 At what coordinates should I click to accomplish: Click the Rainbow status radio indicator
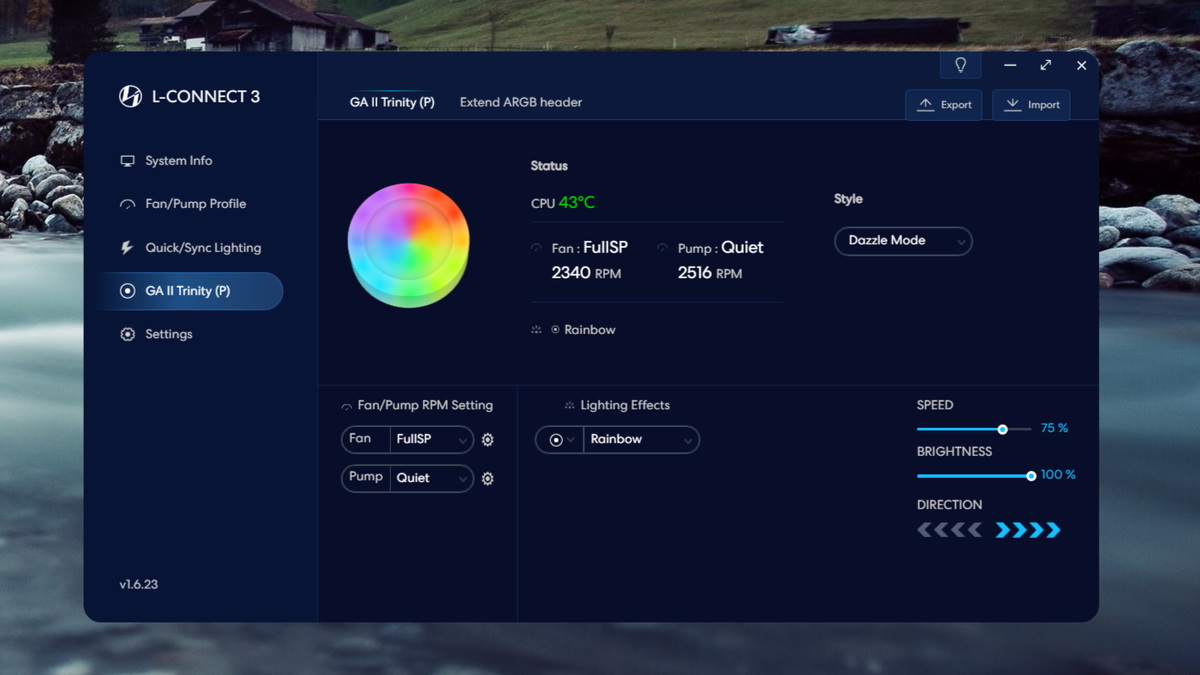pyautogui.click(x=555, y=330)
